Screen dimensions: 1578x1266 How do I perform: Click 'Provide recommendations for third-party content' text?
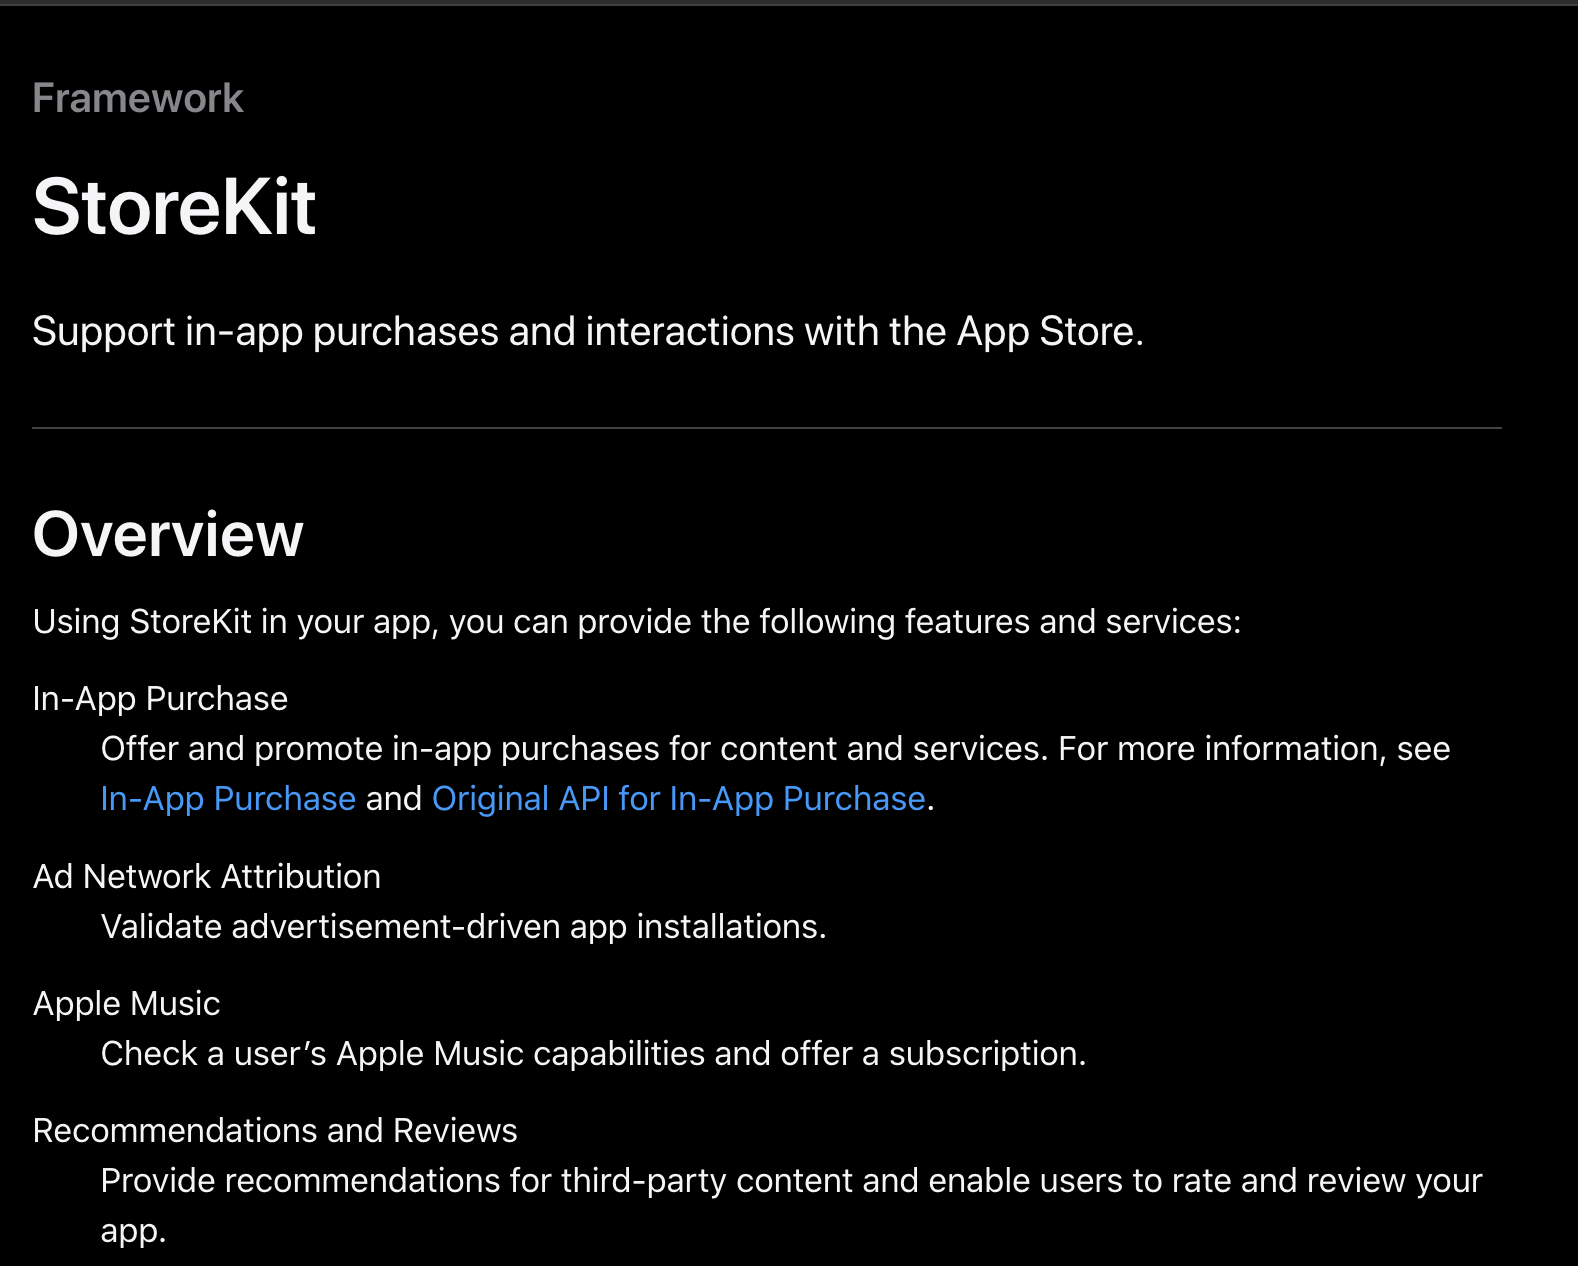pyautogui.click(x=792, y=1205)
